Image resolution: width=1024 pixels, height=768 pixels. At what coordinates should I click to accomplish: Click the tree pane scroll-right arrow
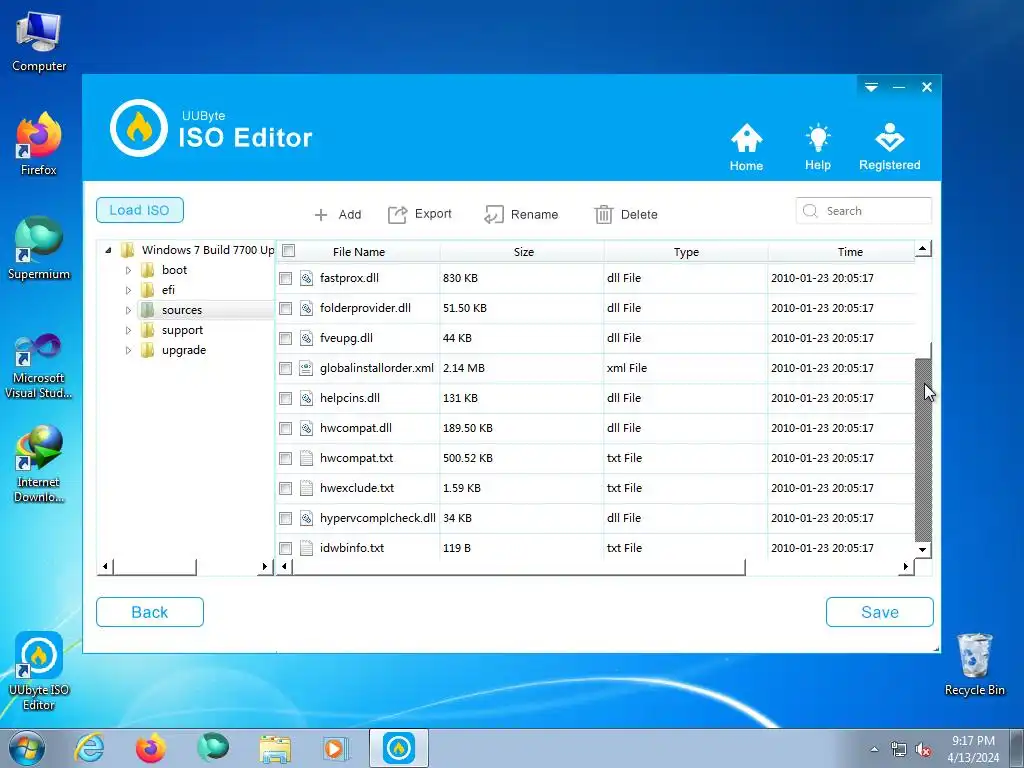tap(264, 566)
